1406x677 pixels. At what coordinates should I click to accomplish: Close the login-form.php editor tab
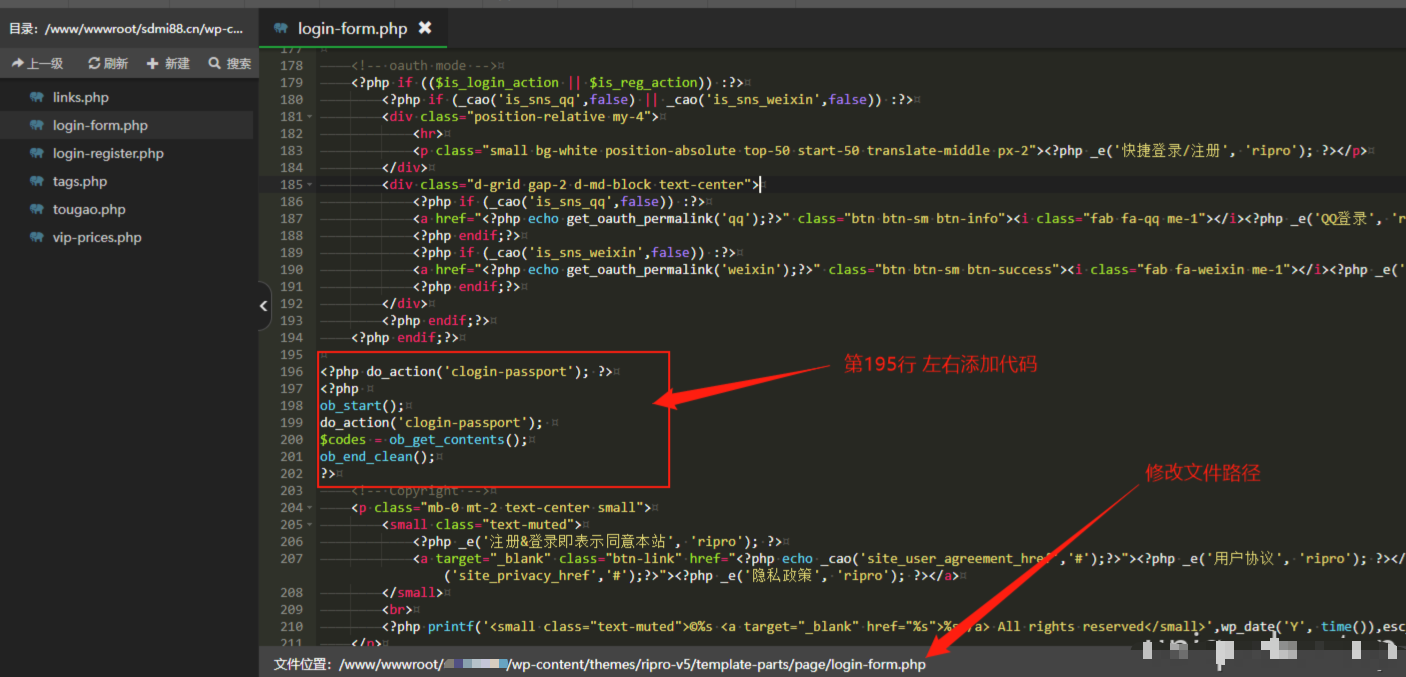(425, 28)
